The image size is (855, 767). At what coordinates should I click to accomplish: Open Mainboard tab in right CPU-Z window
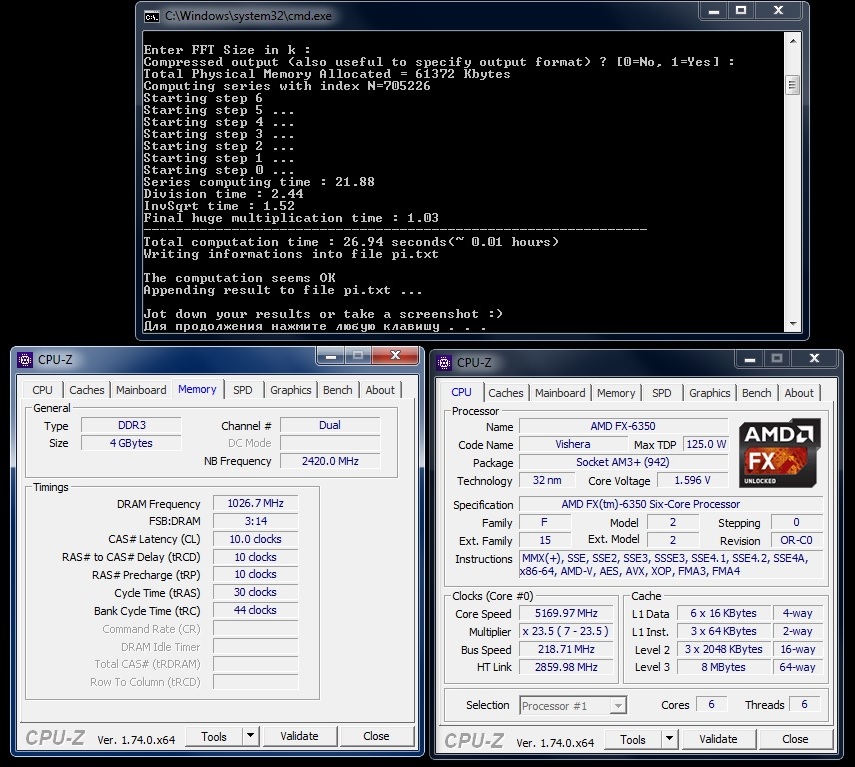[x=560, y=393]
